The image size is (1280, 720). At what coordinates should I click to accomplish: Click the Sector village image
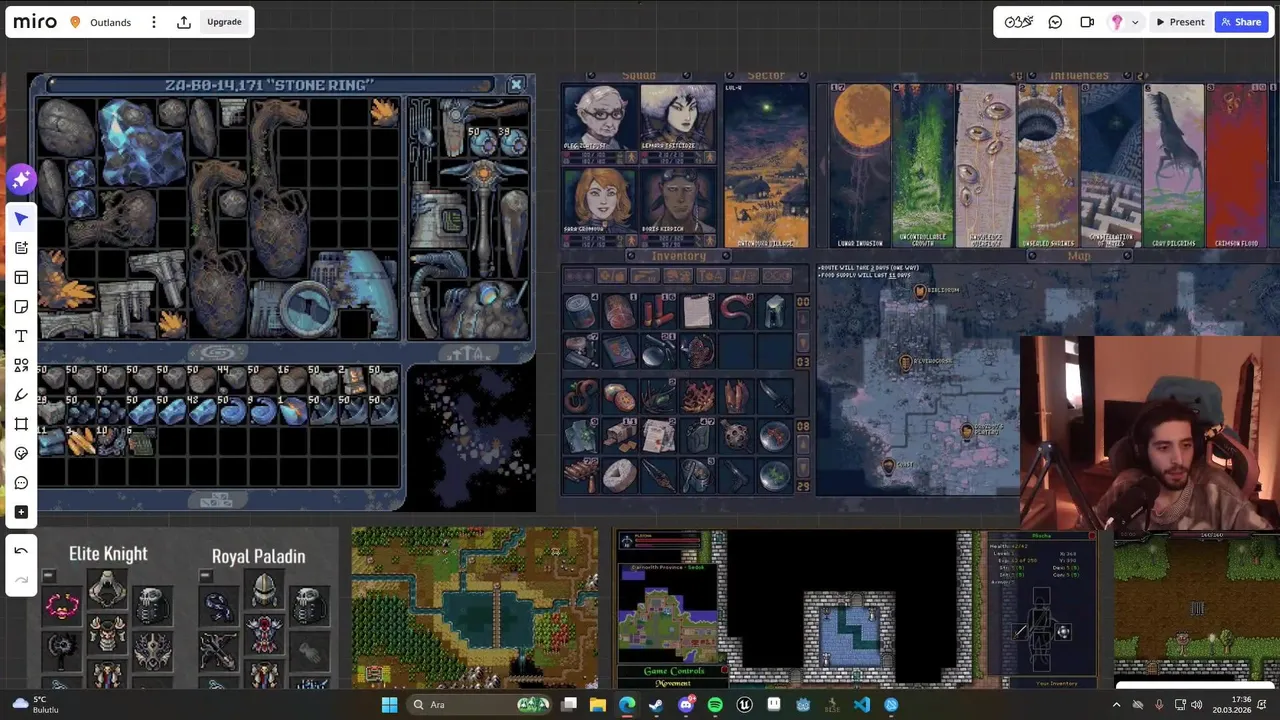(x=766, y=165)
